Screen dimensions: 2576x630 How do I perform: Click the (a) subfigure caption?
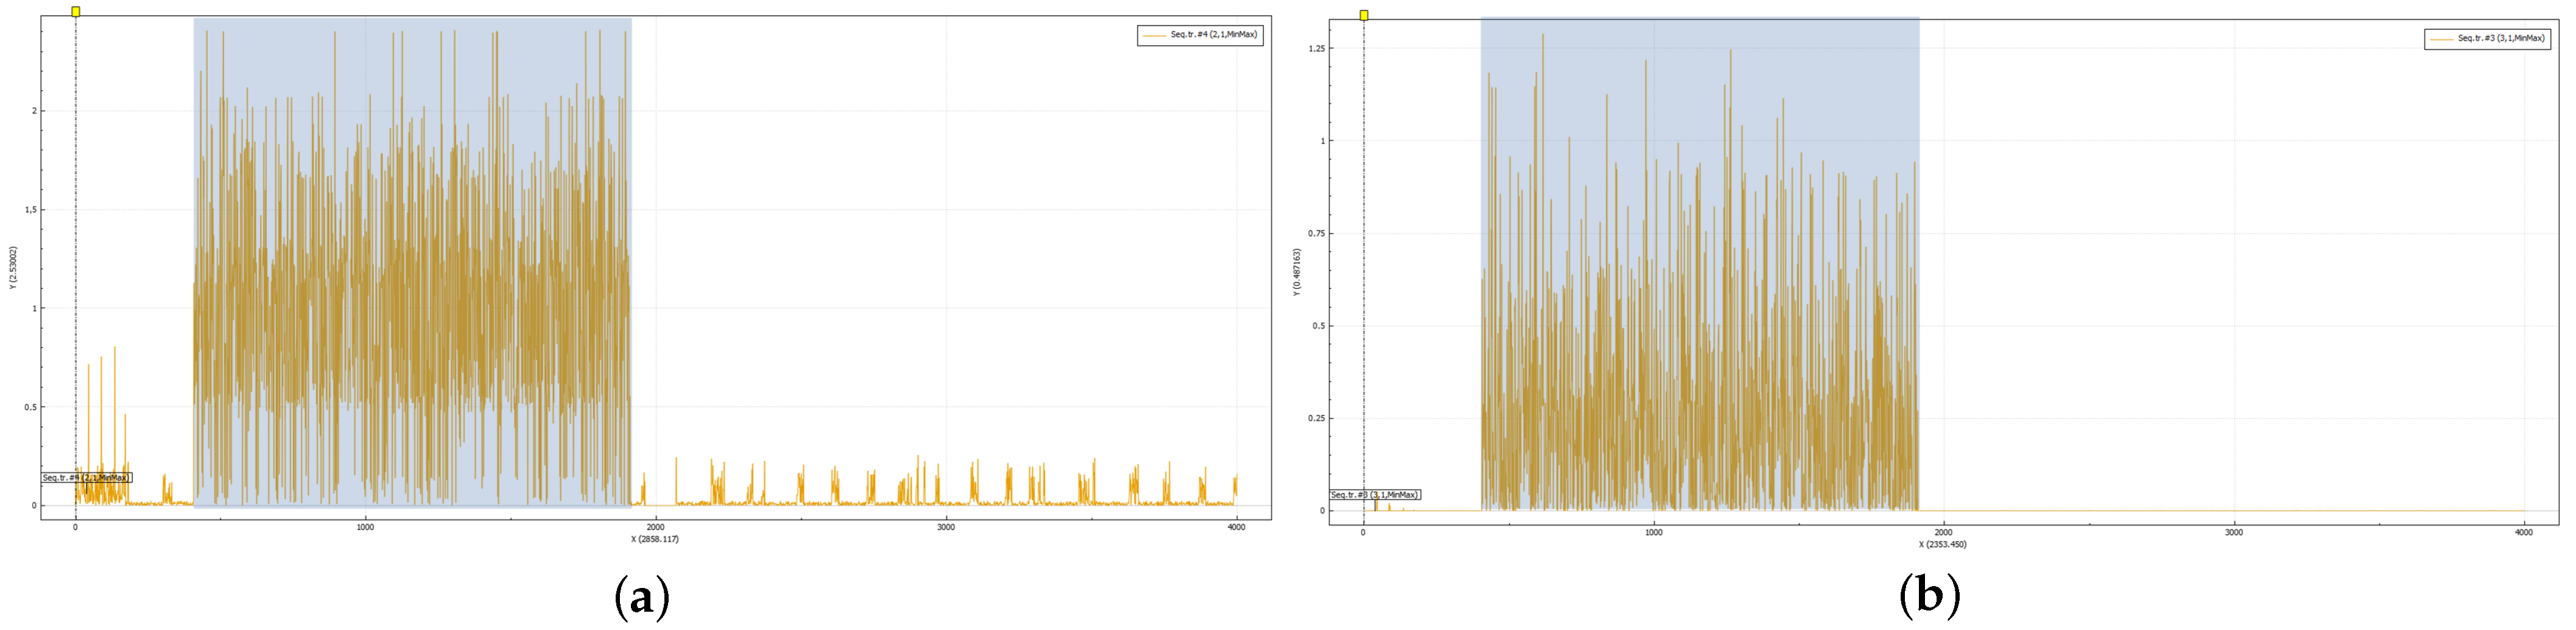tap(640, 597)
